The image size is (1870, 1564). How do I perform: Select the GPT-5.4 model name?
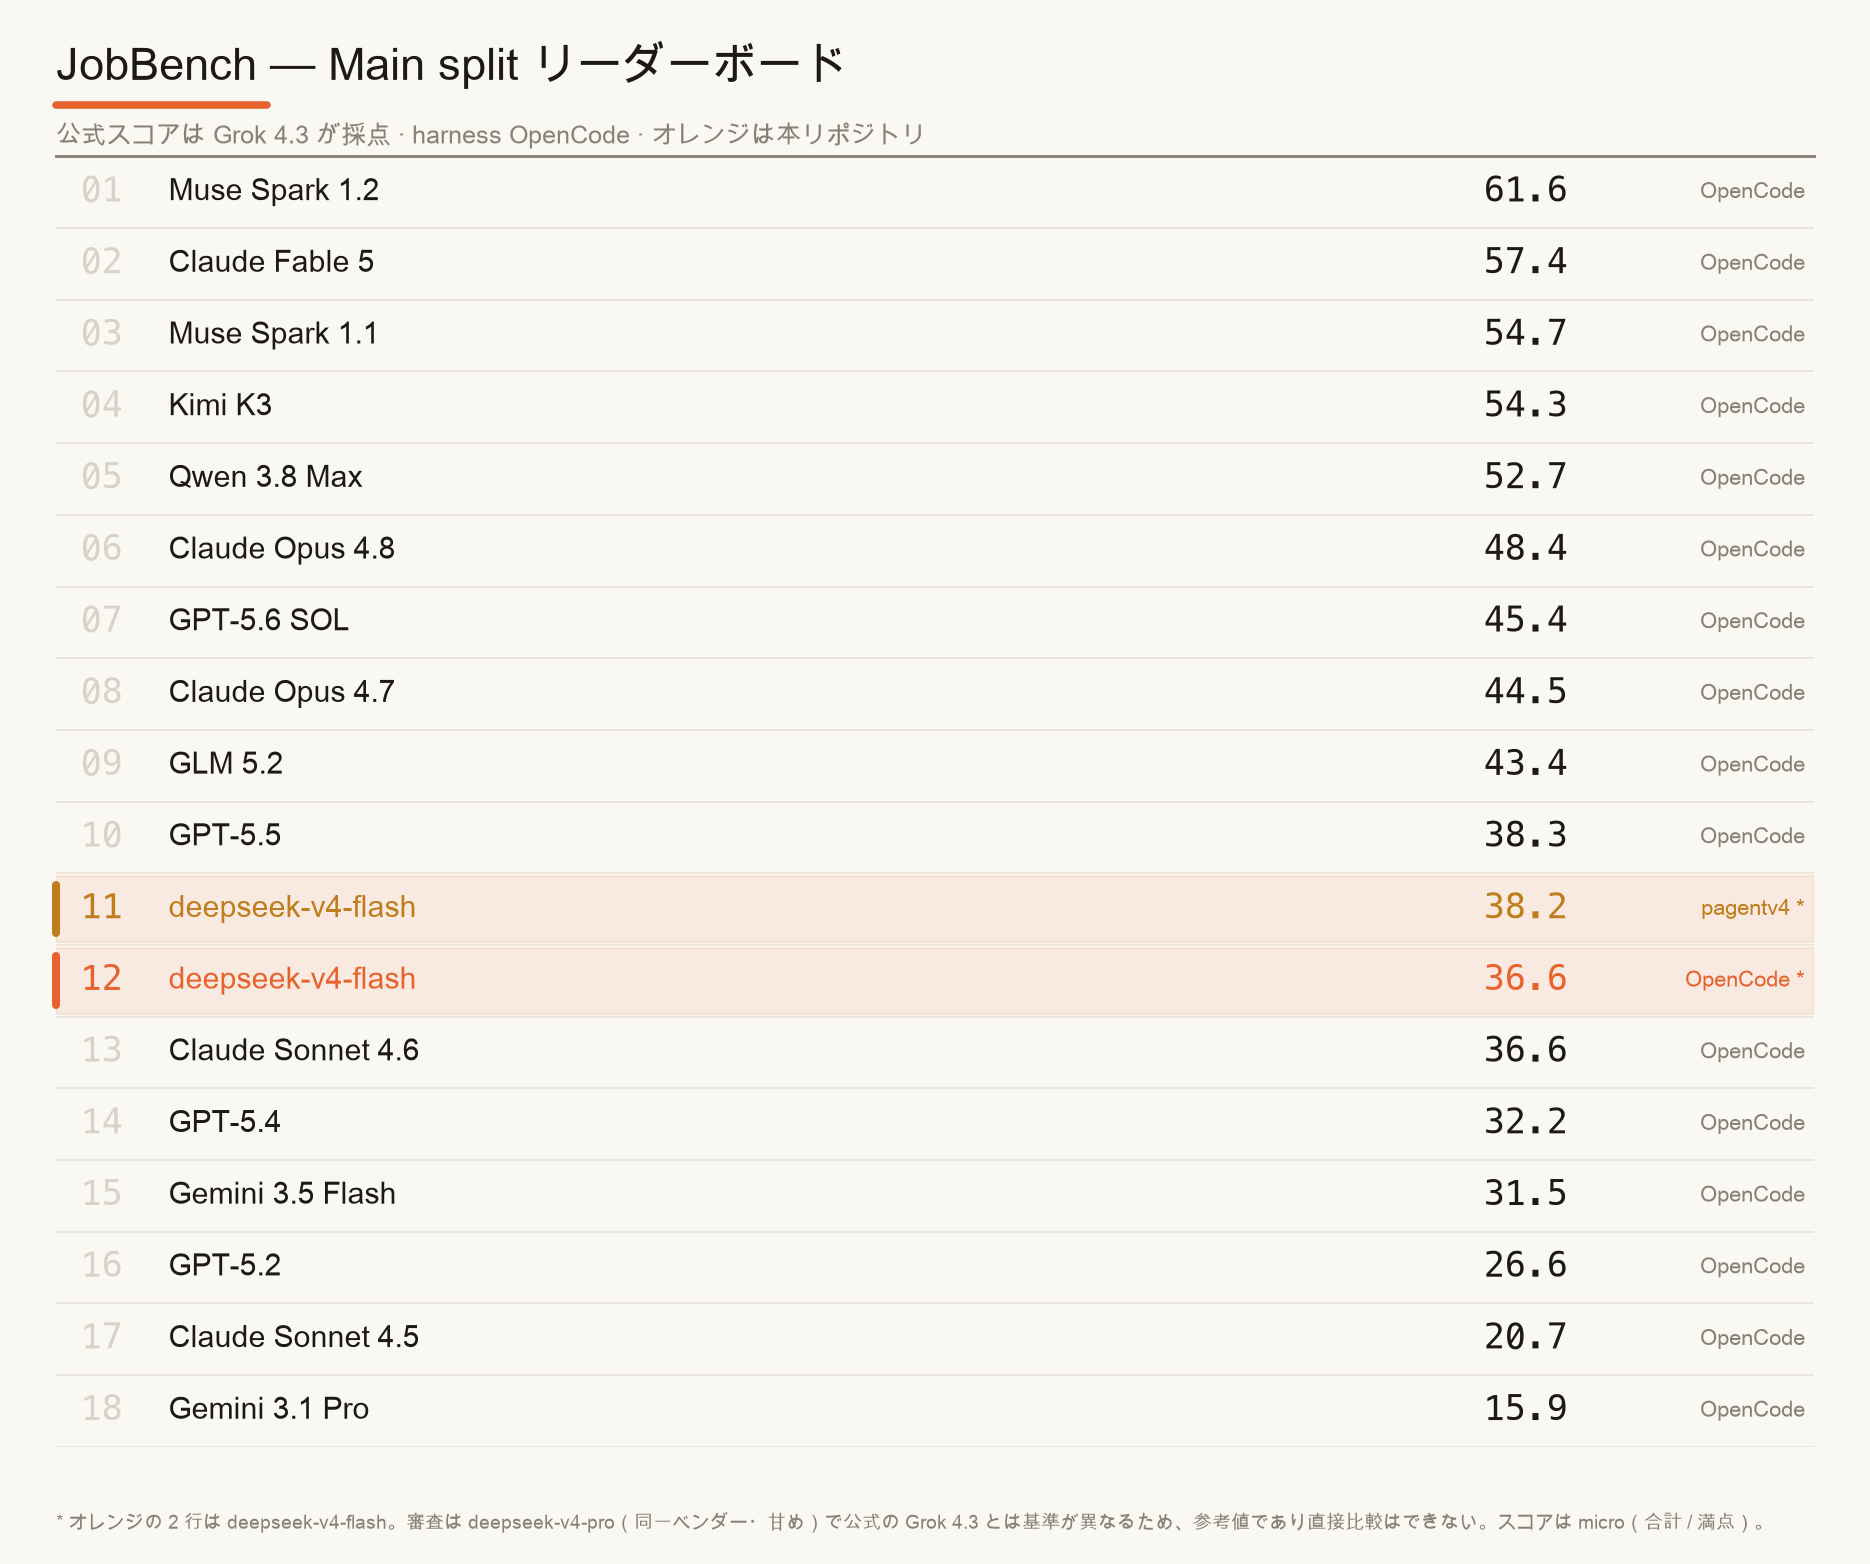click(x=225, y=1122)
